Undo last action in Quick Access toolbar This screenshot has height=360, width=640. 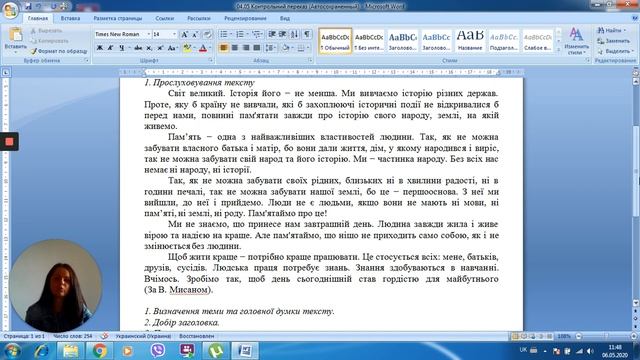[38, 6]
